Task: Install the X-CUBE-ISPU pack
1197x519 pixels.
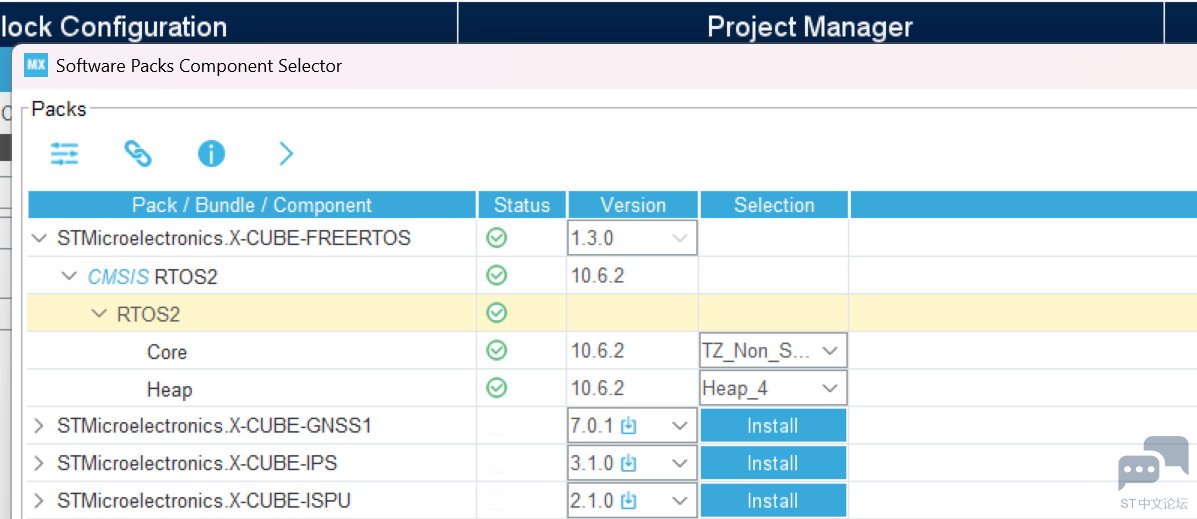Action: 773,501
